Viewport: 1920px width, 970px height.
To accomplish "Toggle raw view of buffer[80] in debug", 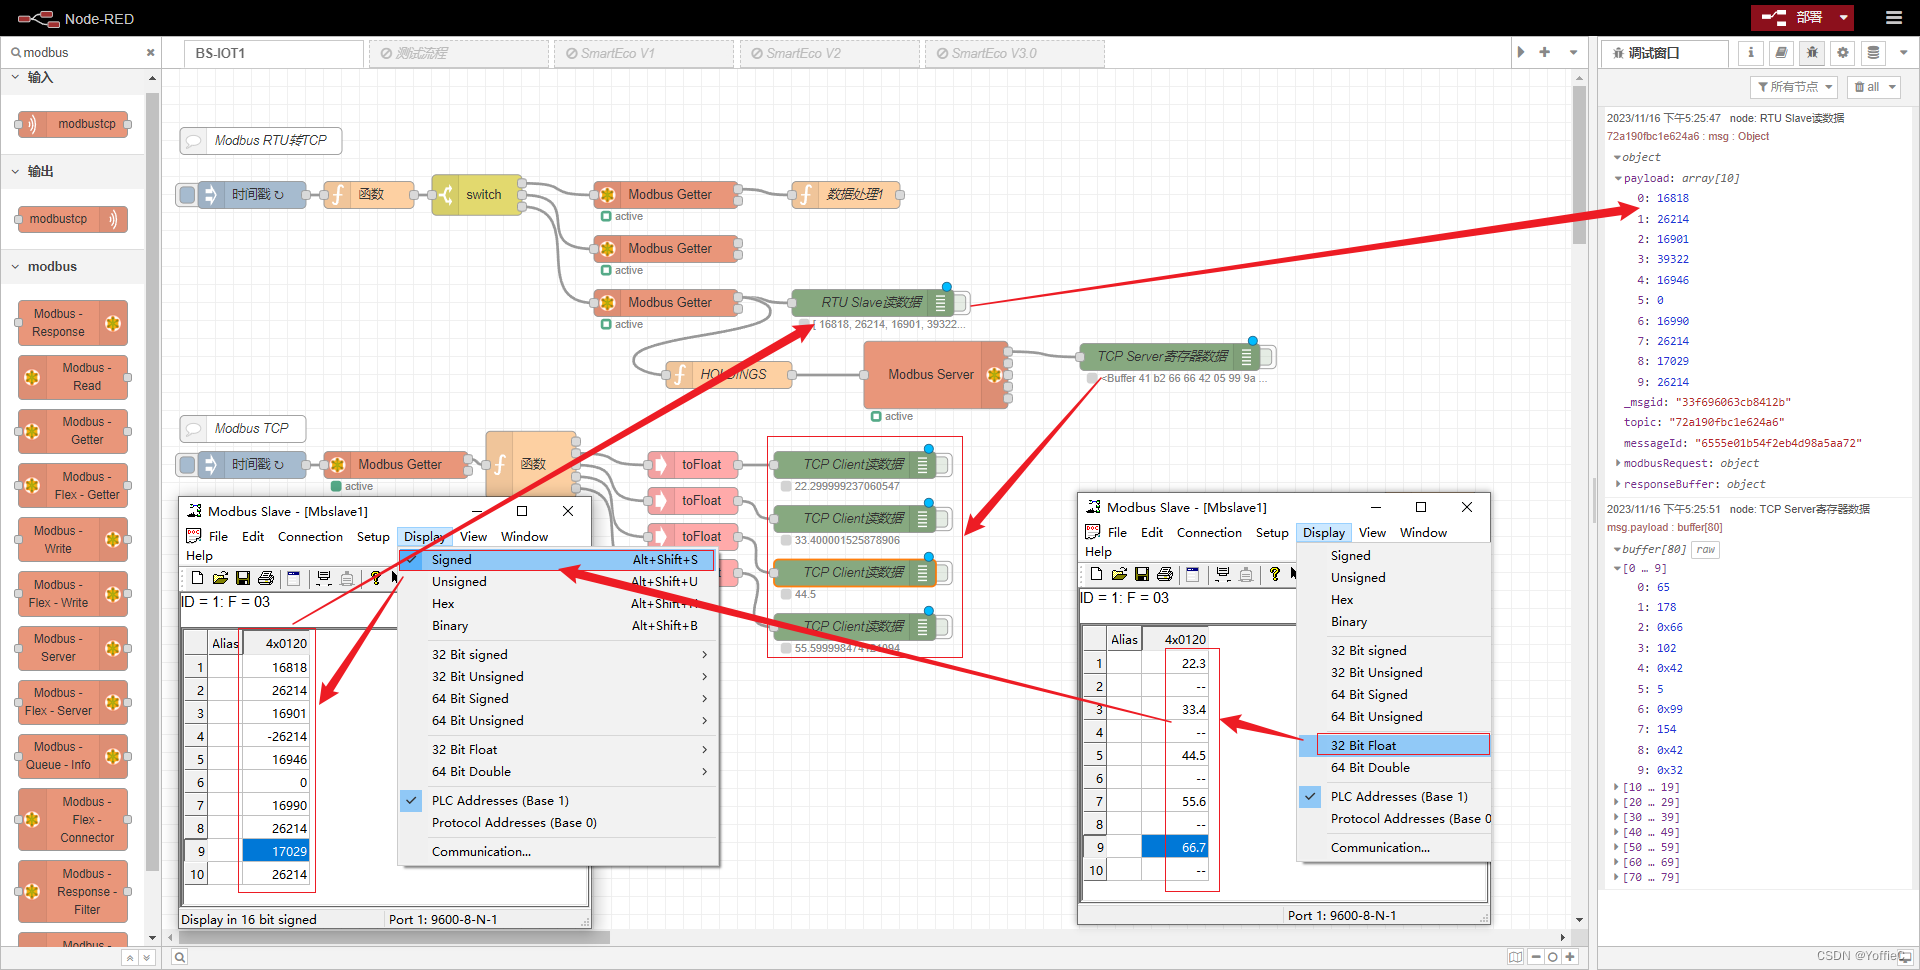I will [x=1705, y=549].
